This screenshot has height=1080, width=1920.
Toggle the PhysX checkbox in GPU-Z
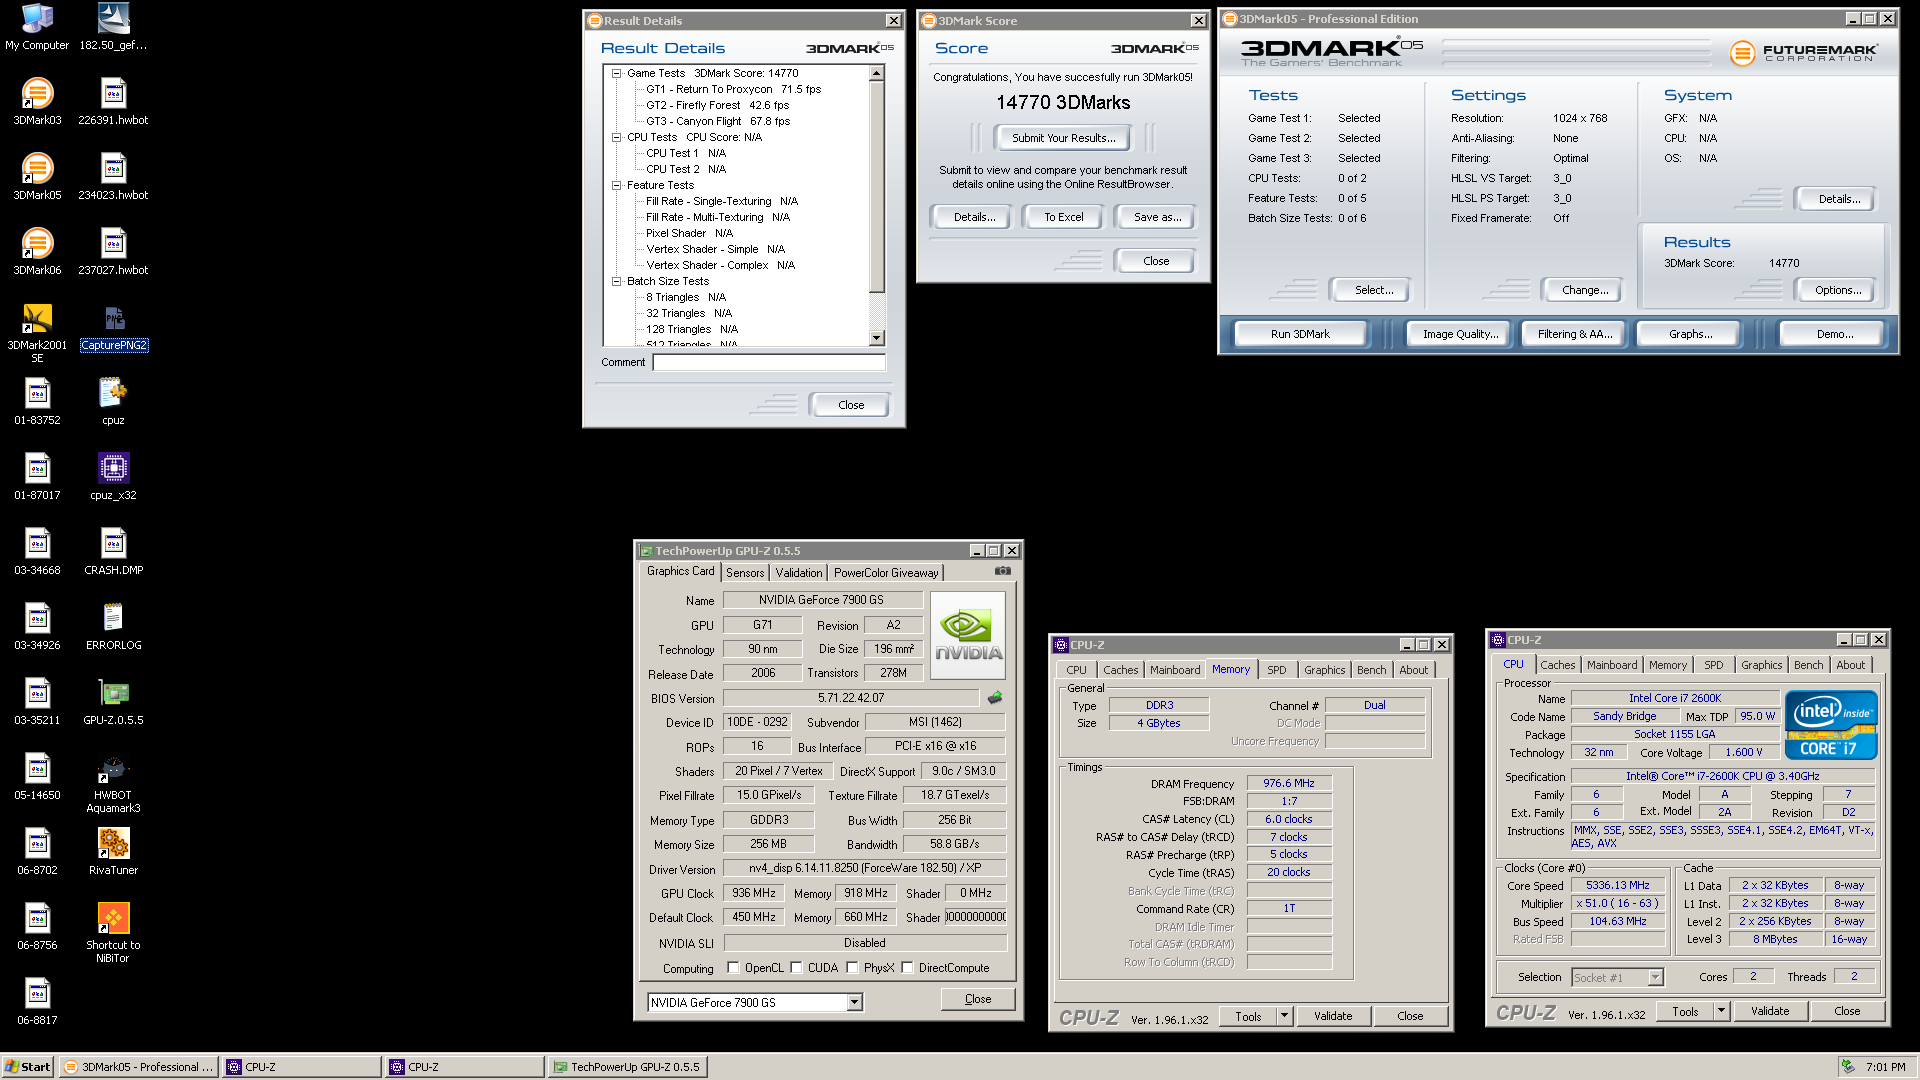[x=852, y=967]
